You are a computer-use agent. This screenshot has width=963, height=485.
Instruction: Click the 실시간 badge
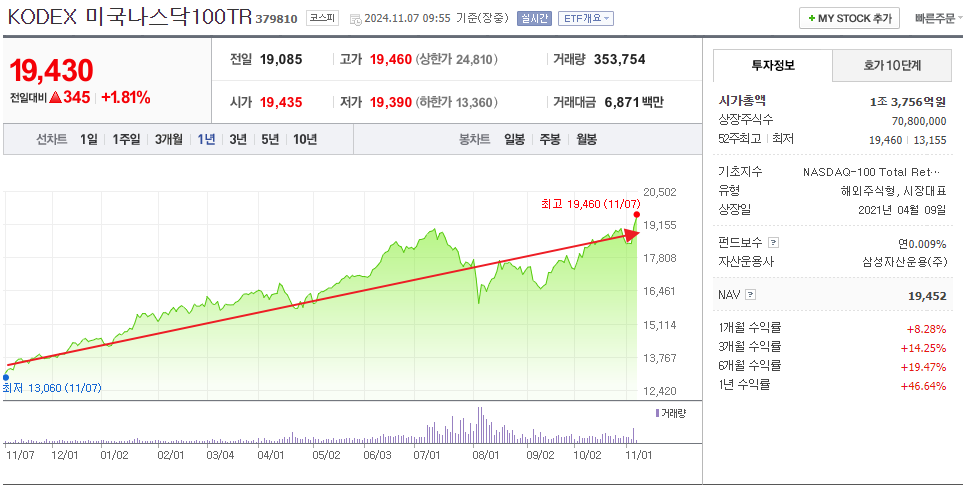534,18
